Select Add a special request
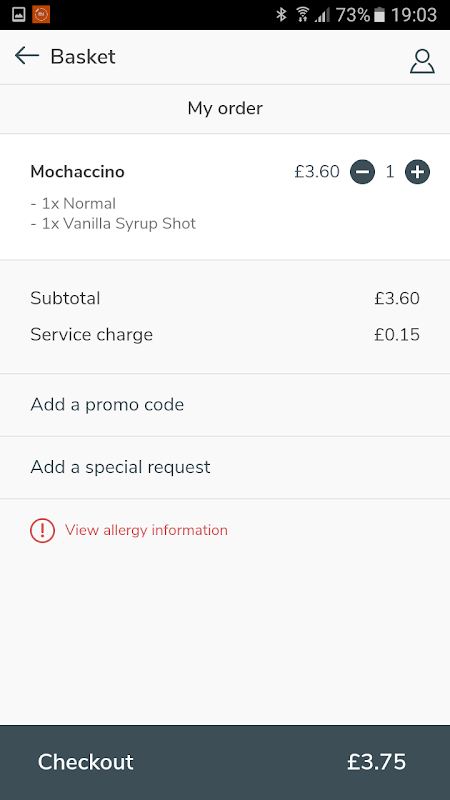The width and height of the screenshot is (450, 800). 225,467
